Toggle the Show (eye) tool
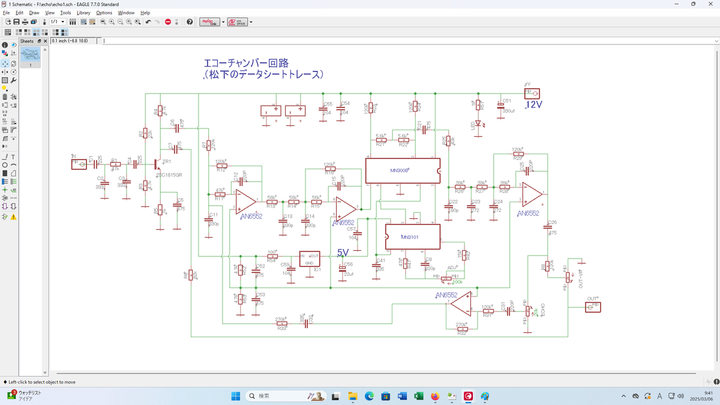 click(x=14, y=44)
